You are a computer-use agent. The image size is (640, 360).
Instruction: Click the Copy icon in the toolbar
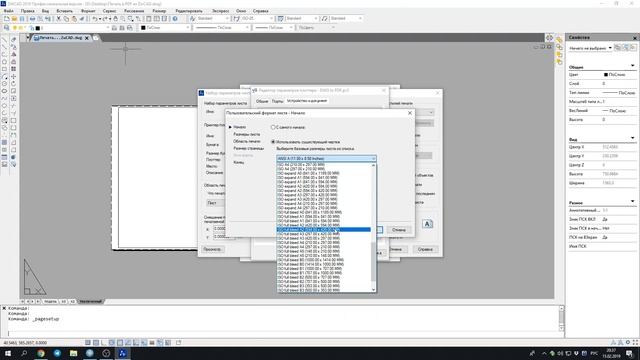pos(66,19)
